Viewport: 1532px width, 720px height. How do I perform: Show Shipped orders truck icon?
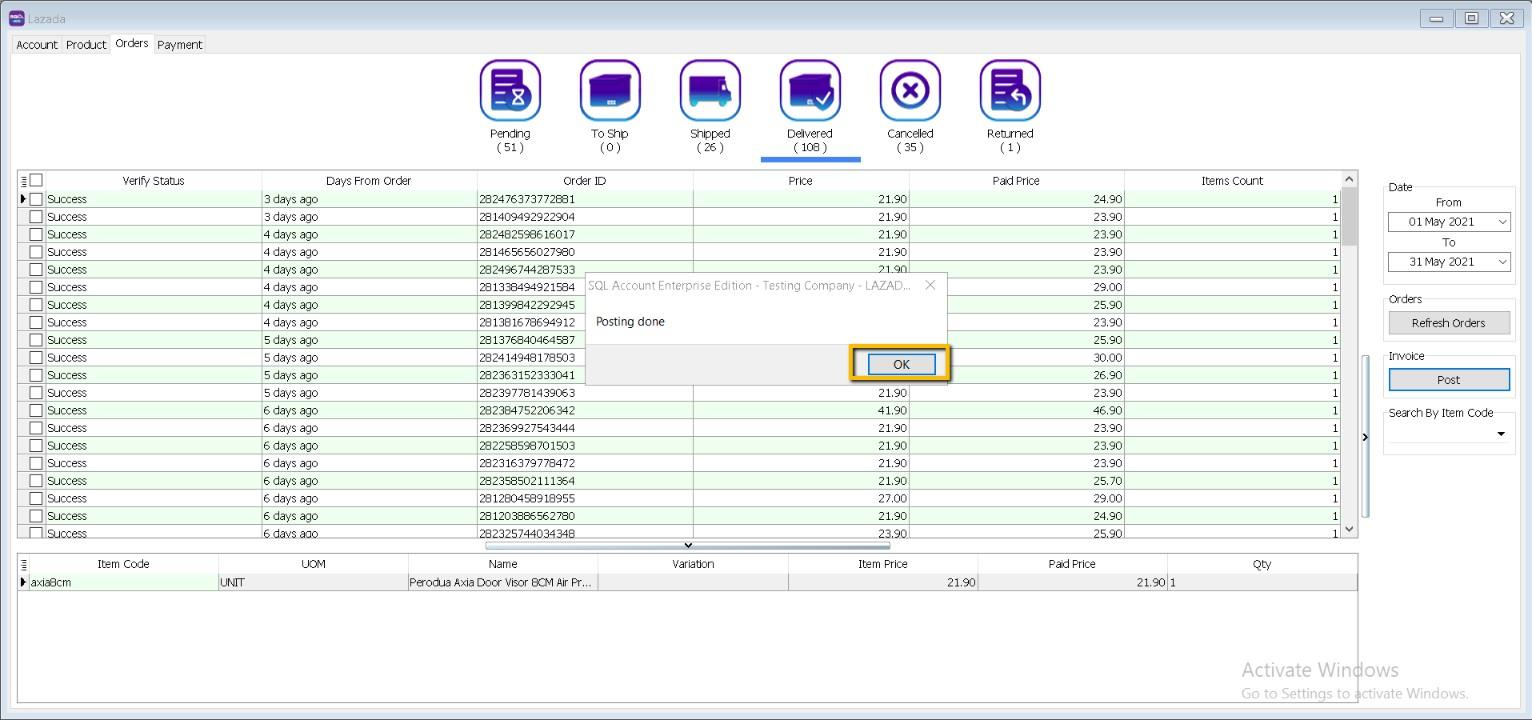point(710,90)
